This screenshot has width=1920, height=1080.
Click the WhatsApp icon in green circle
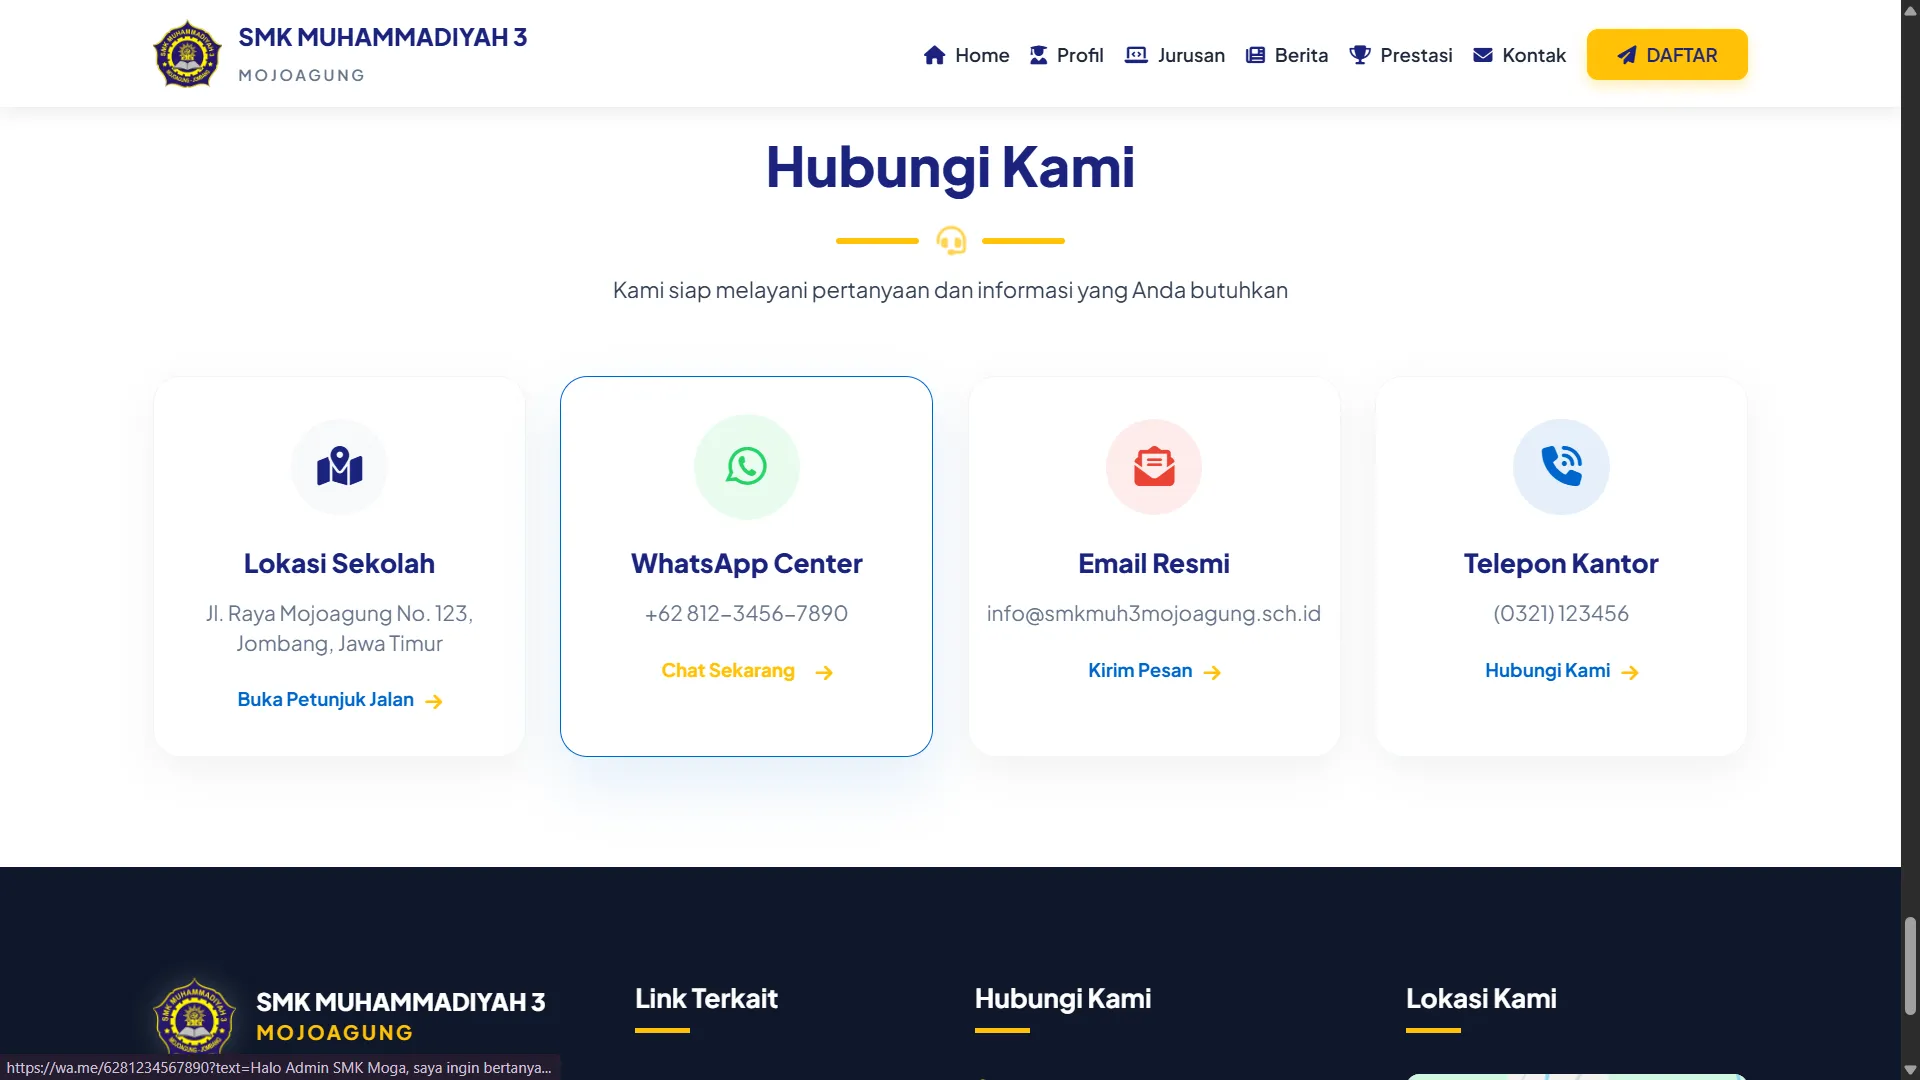point(746,466)
